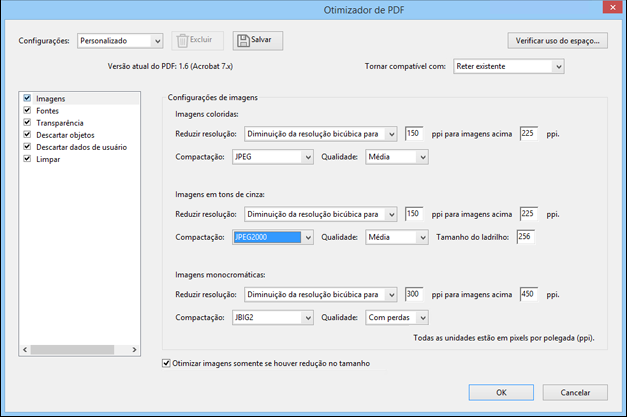Open Qualidade dropdown showing Com perdas
Viewport: 627px width, 417px height.
(396, 317)
